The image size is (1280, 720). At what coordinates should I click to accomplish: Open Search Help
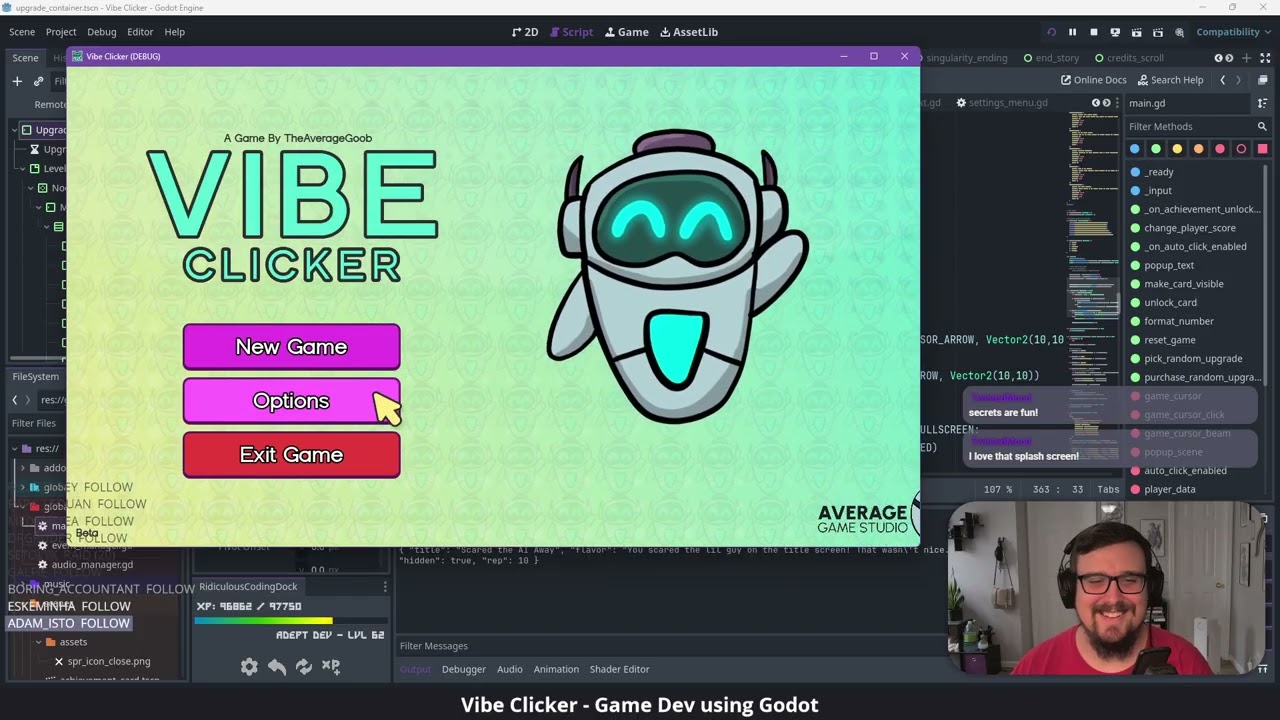pos(1169,80)
